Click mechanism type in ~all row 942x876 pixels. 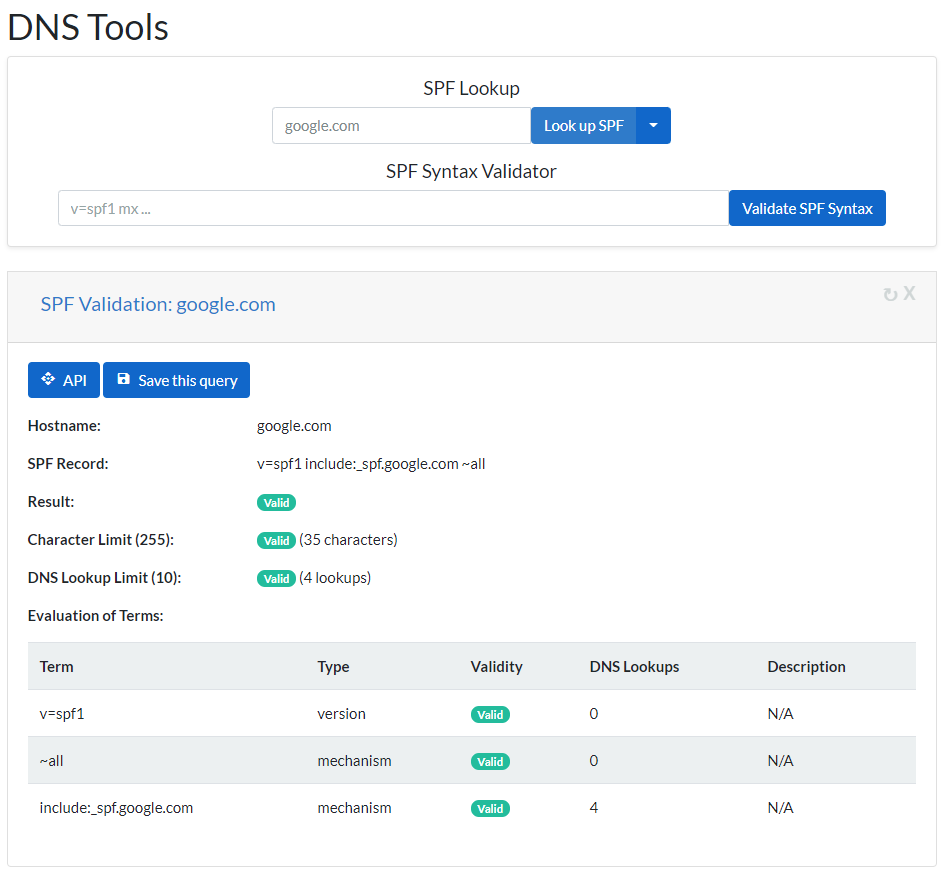click(x=354, y=761)
